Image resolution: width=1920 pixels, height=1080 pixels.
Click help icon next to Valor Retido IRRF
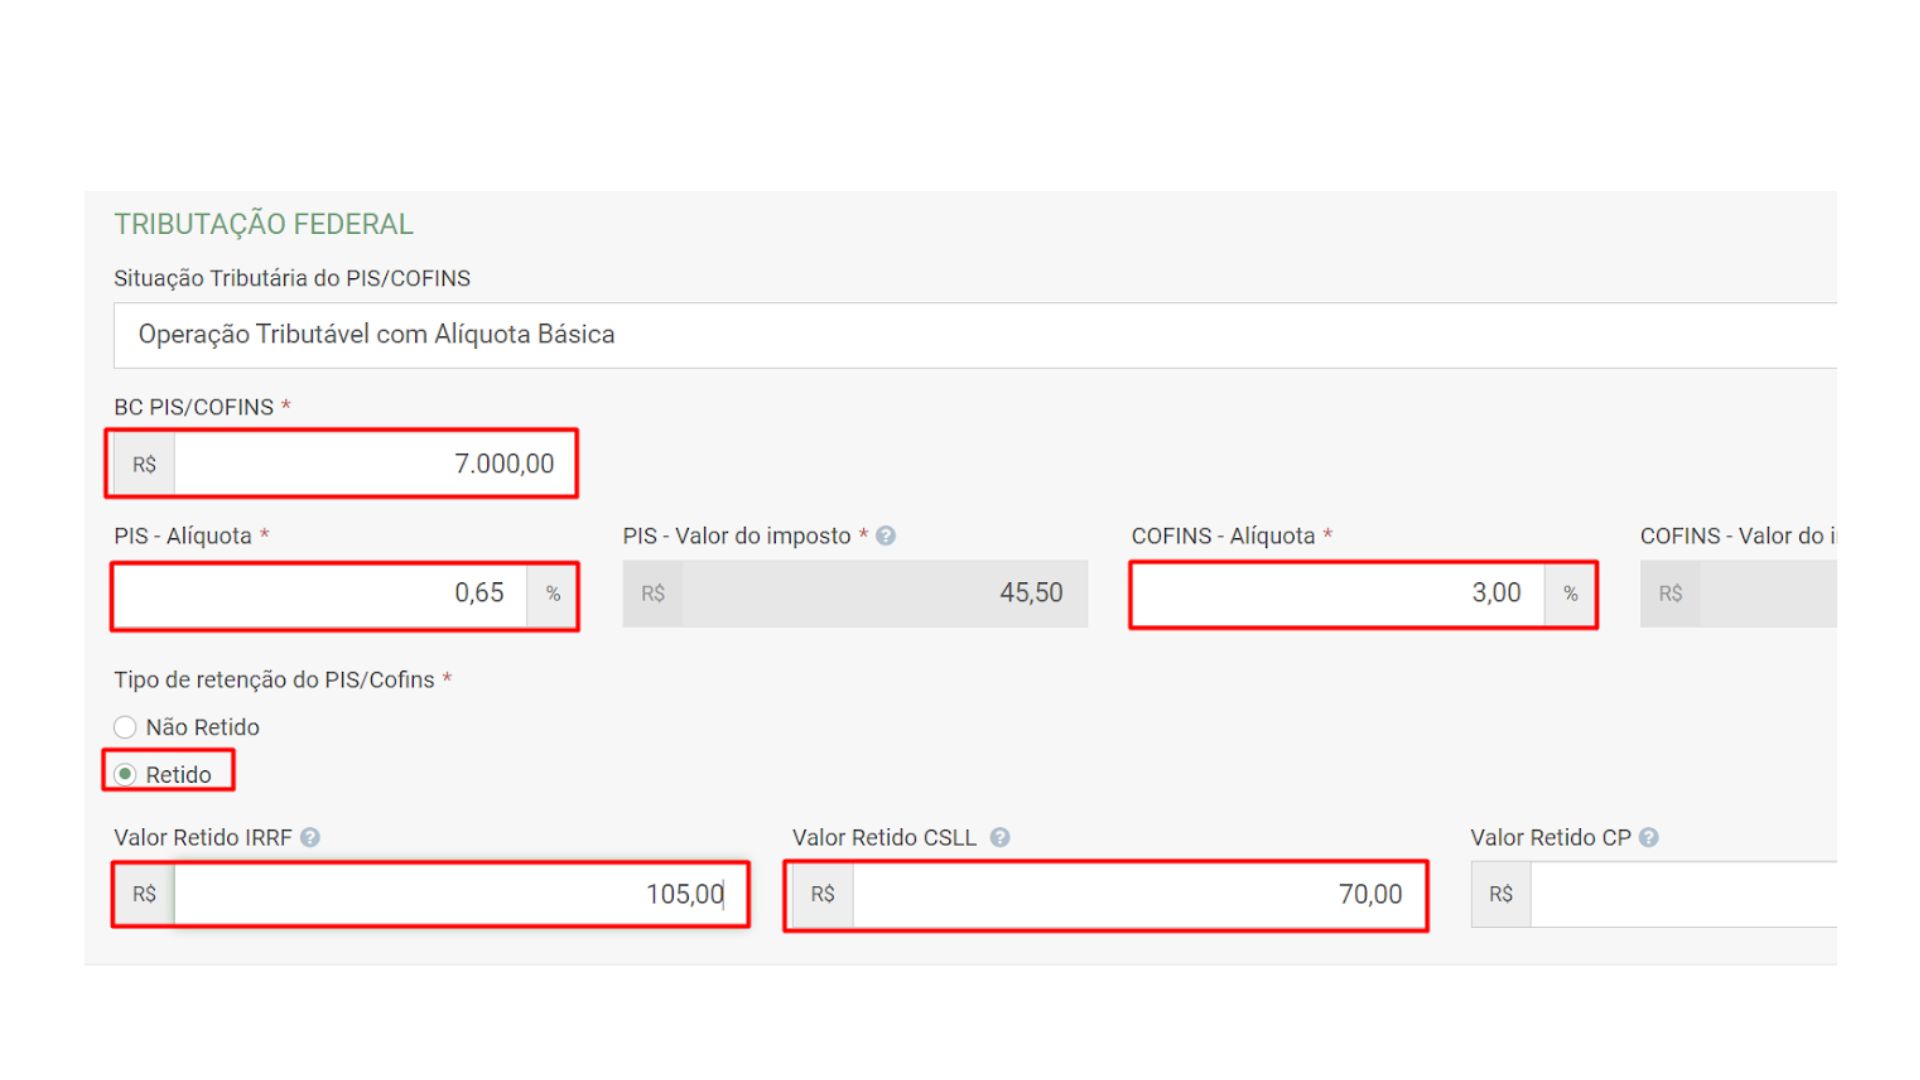310,837
